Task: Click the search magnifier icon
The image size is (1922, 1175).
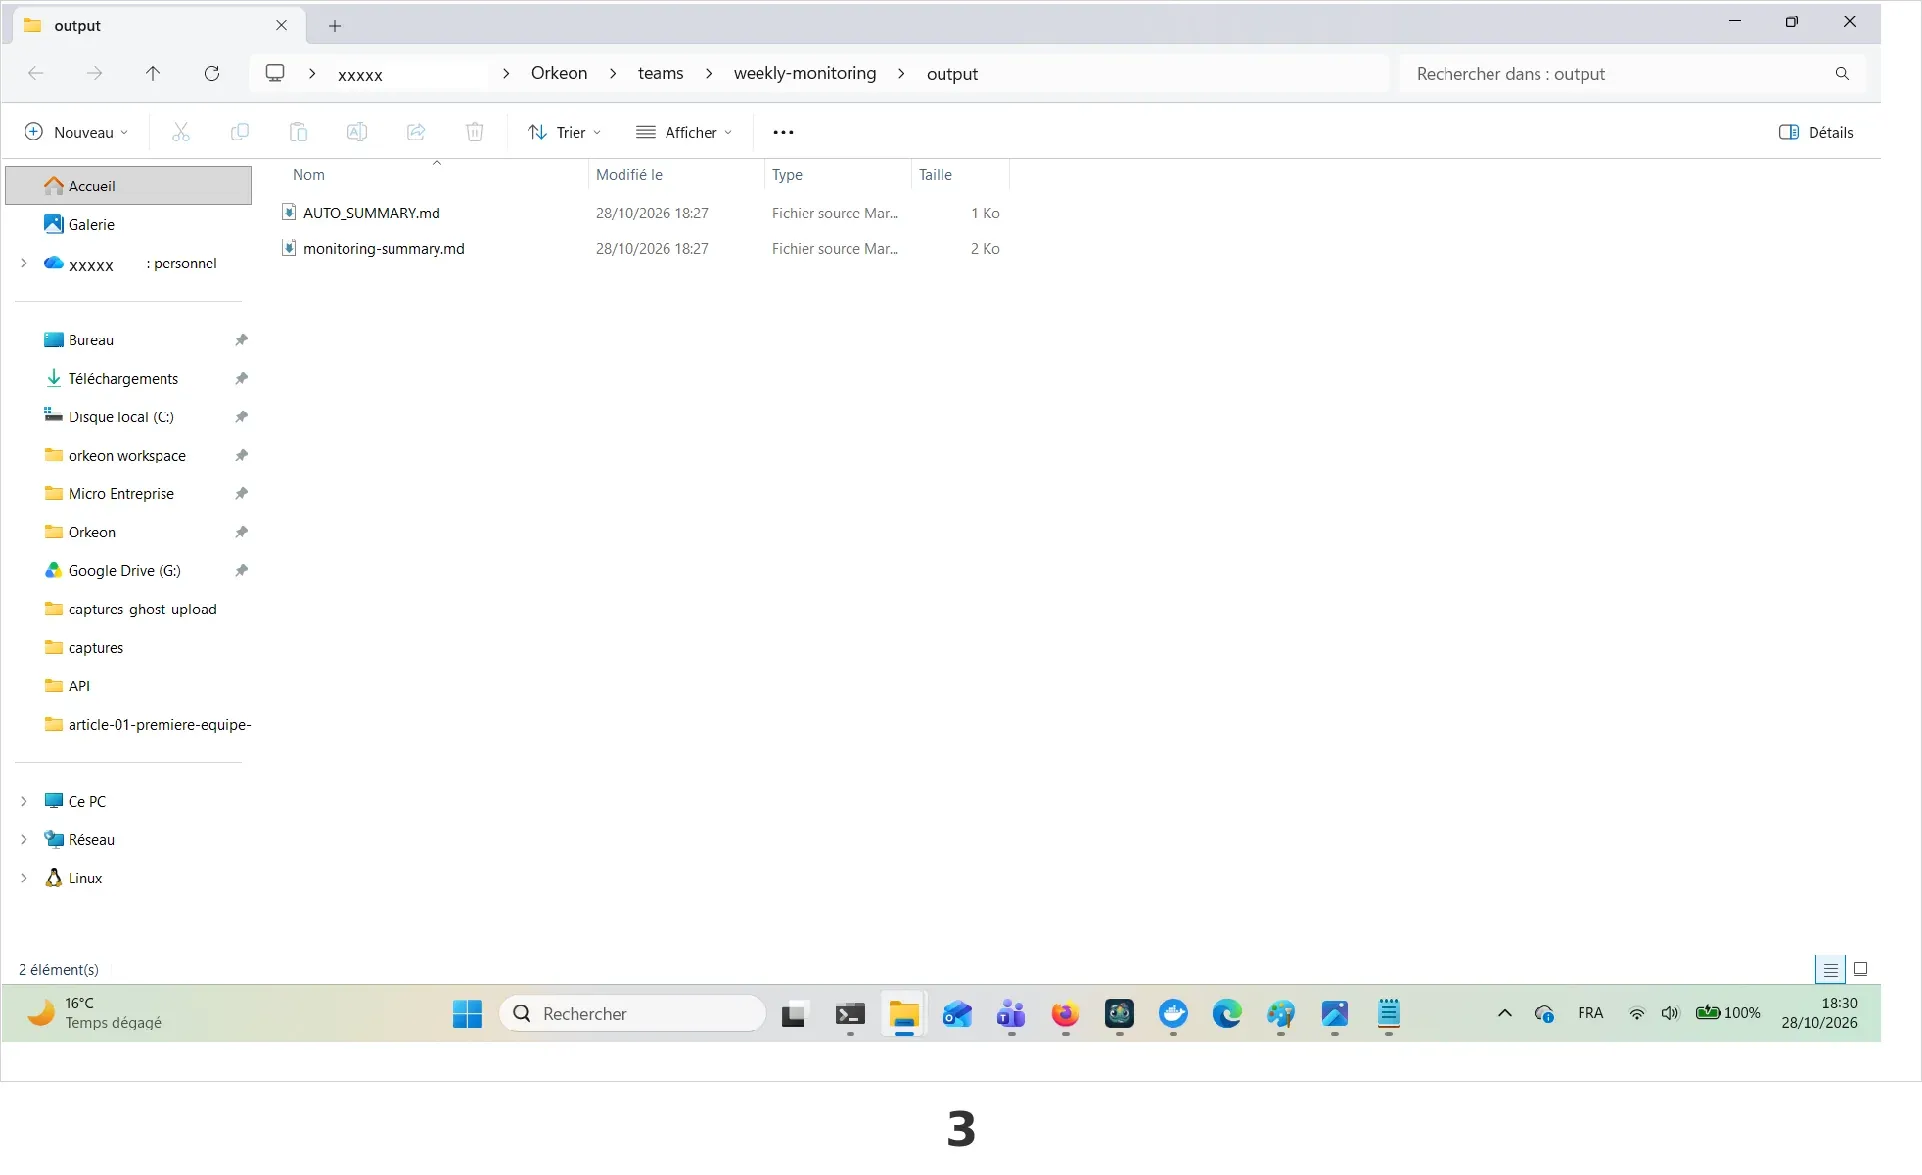Action: pos(1842,73)
